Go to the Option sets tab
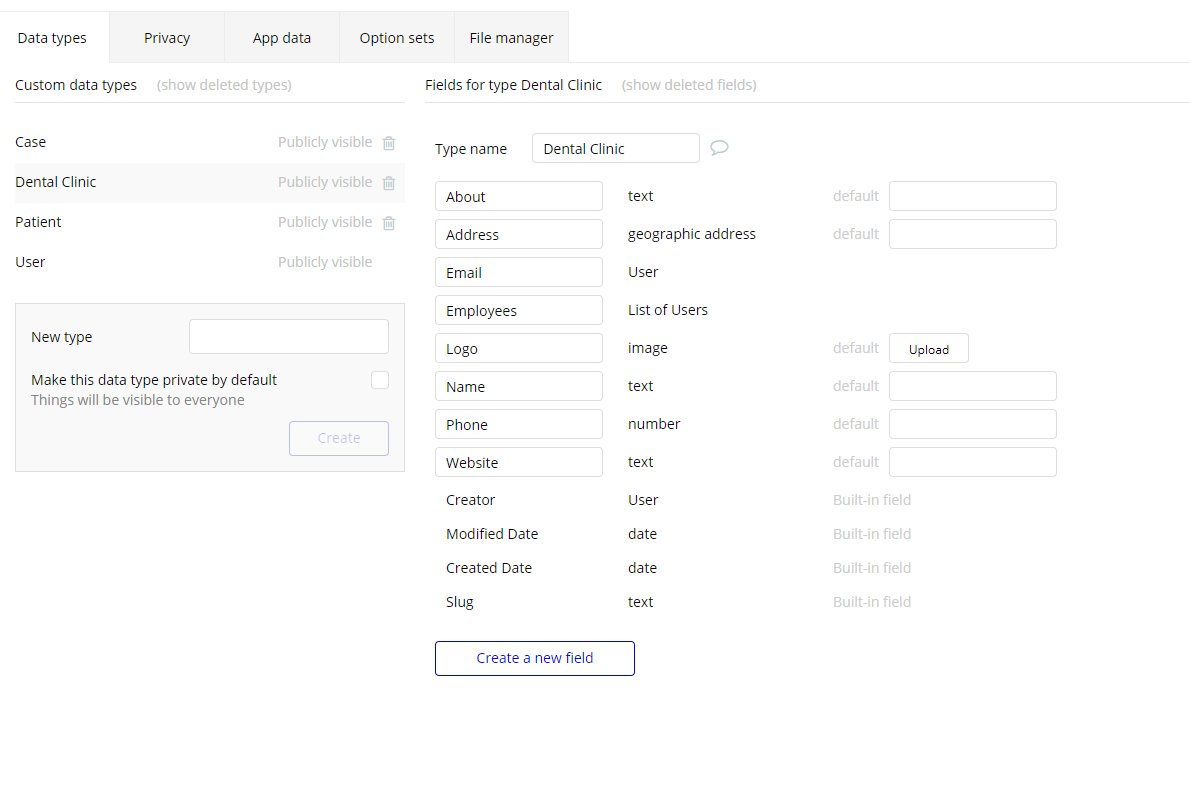Image resolution: width=1190 pixels, height=811 pixels. tap(397, 38)
